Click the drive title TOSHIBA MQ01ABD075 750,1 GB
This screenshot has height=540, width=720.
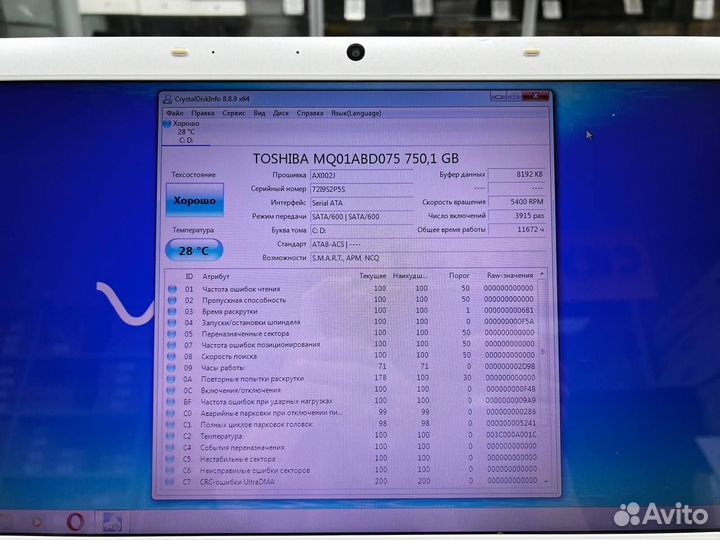355,159
